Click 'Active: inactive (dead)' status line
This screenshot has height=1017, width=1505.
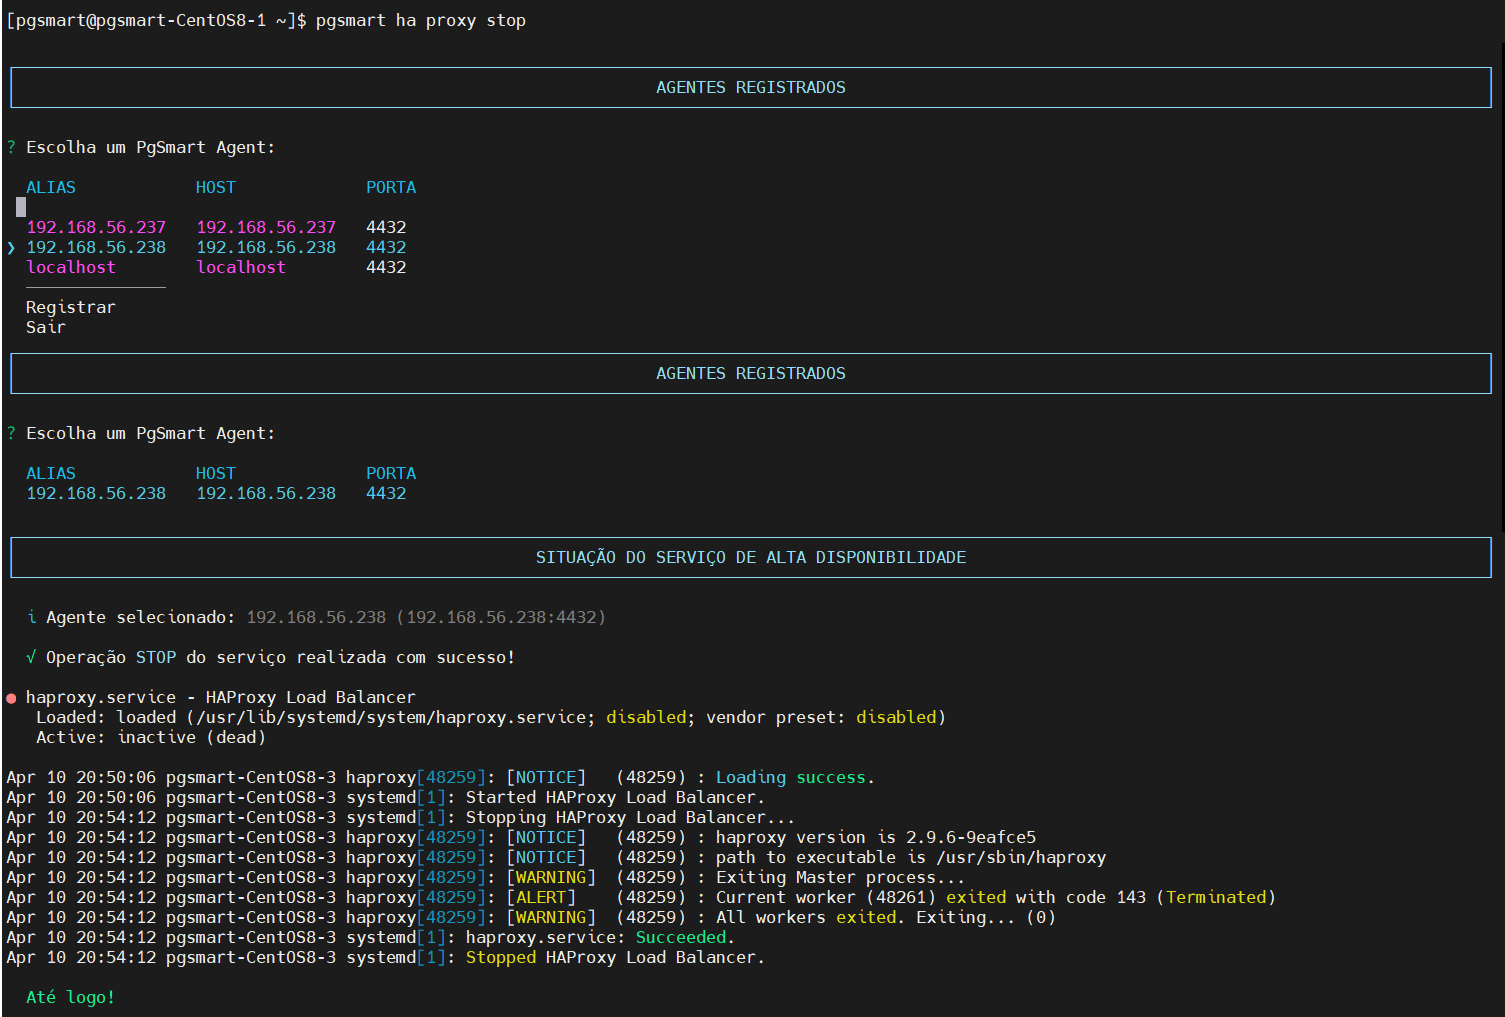coord(151,737)
